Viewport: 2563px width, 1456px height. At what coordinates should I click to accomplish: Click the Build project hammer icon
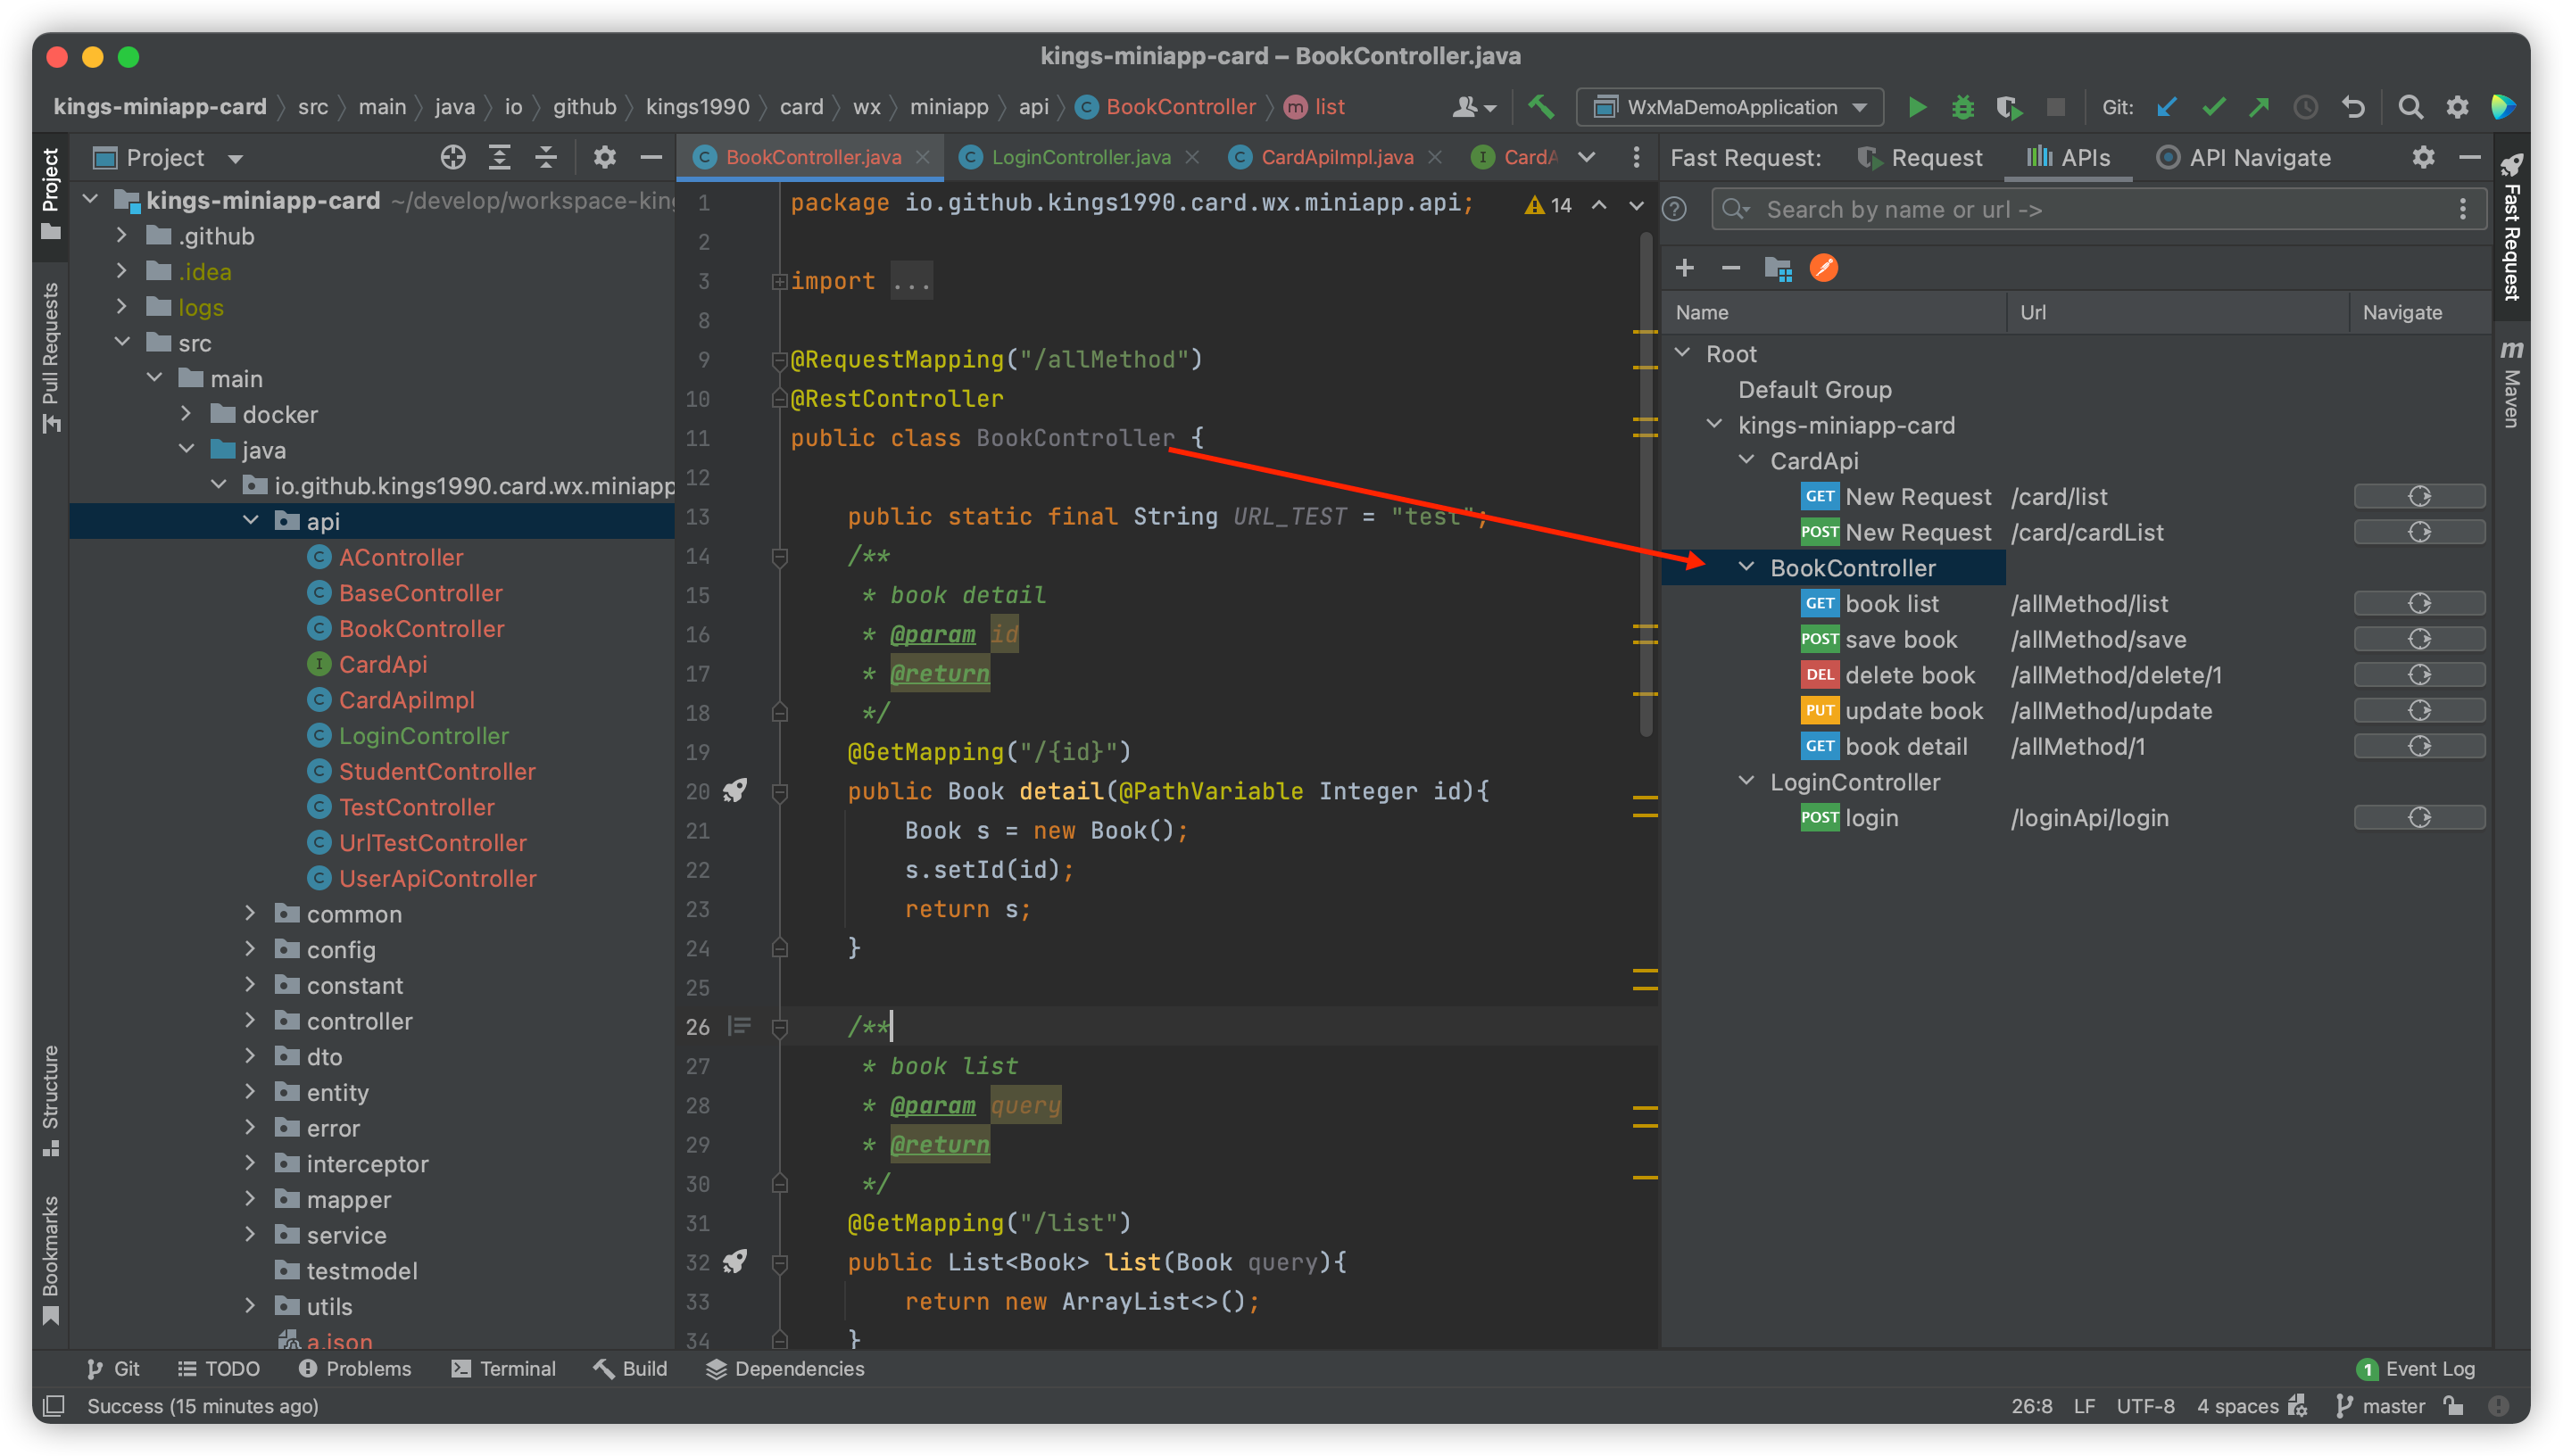pos(1541,107)
